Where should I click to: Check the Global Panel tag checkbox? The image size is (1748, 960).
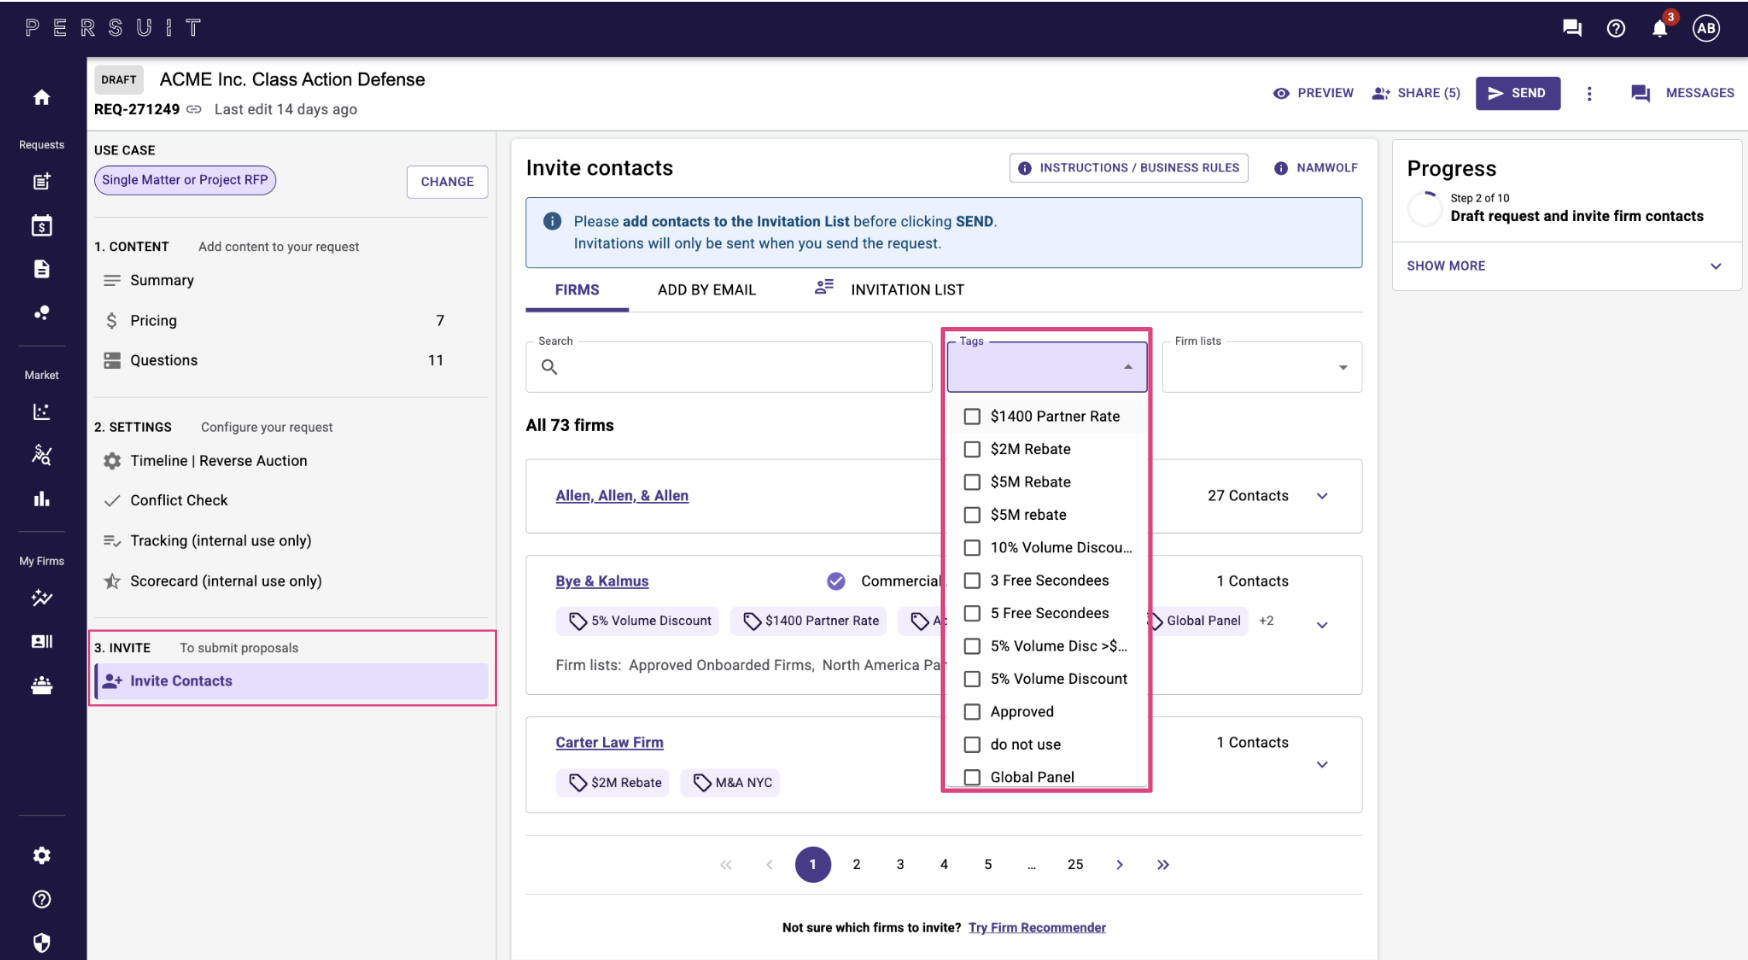971,777
